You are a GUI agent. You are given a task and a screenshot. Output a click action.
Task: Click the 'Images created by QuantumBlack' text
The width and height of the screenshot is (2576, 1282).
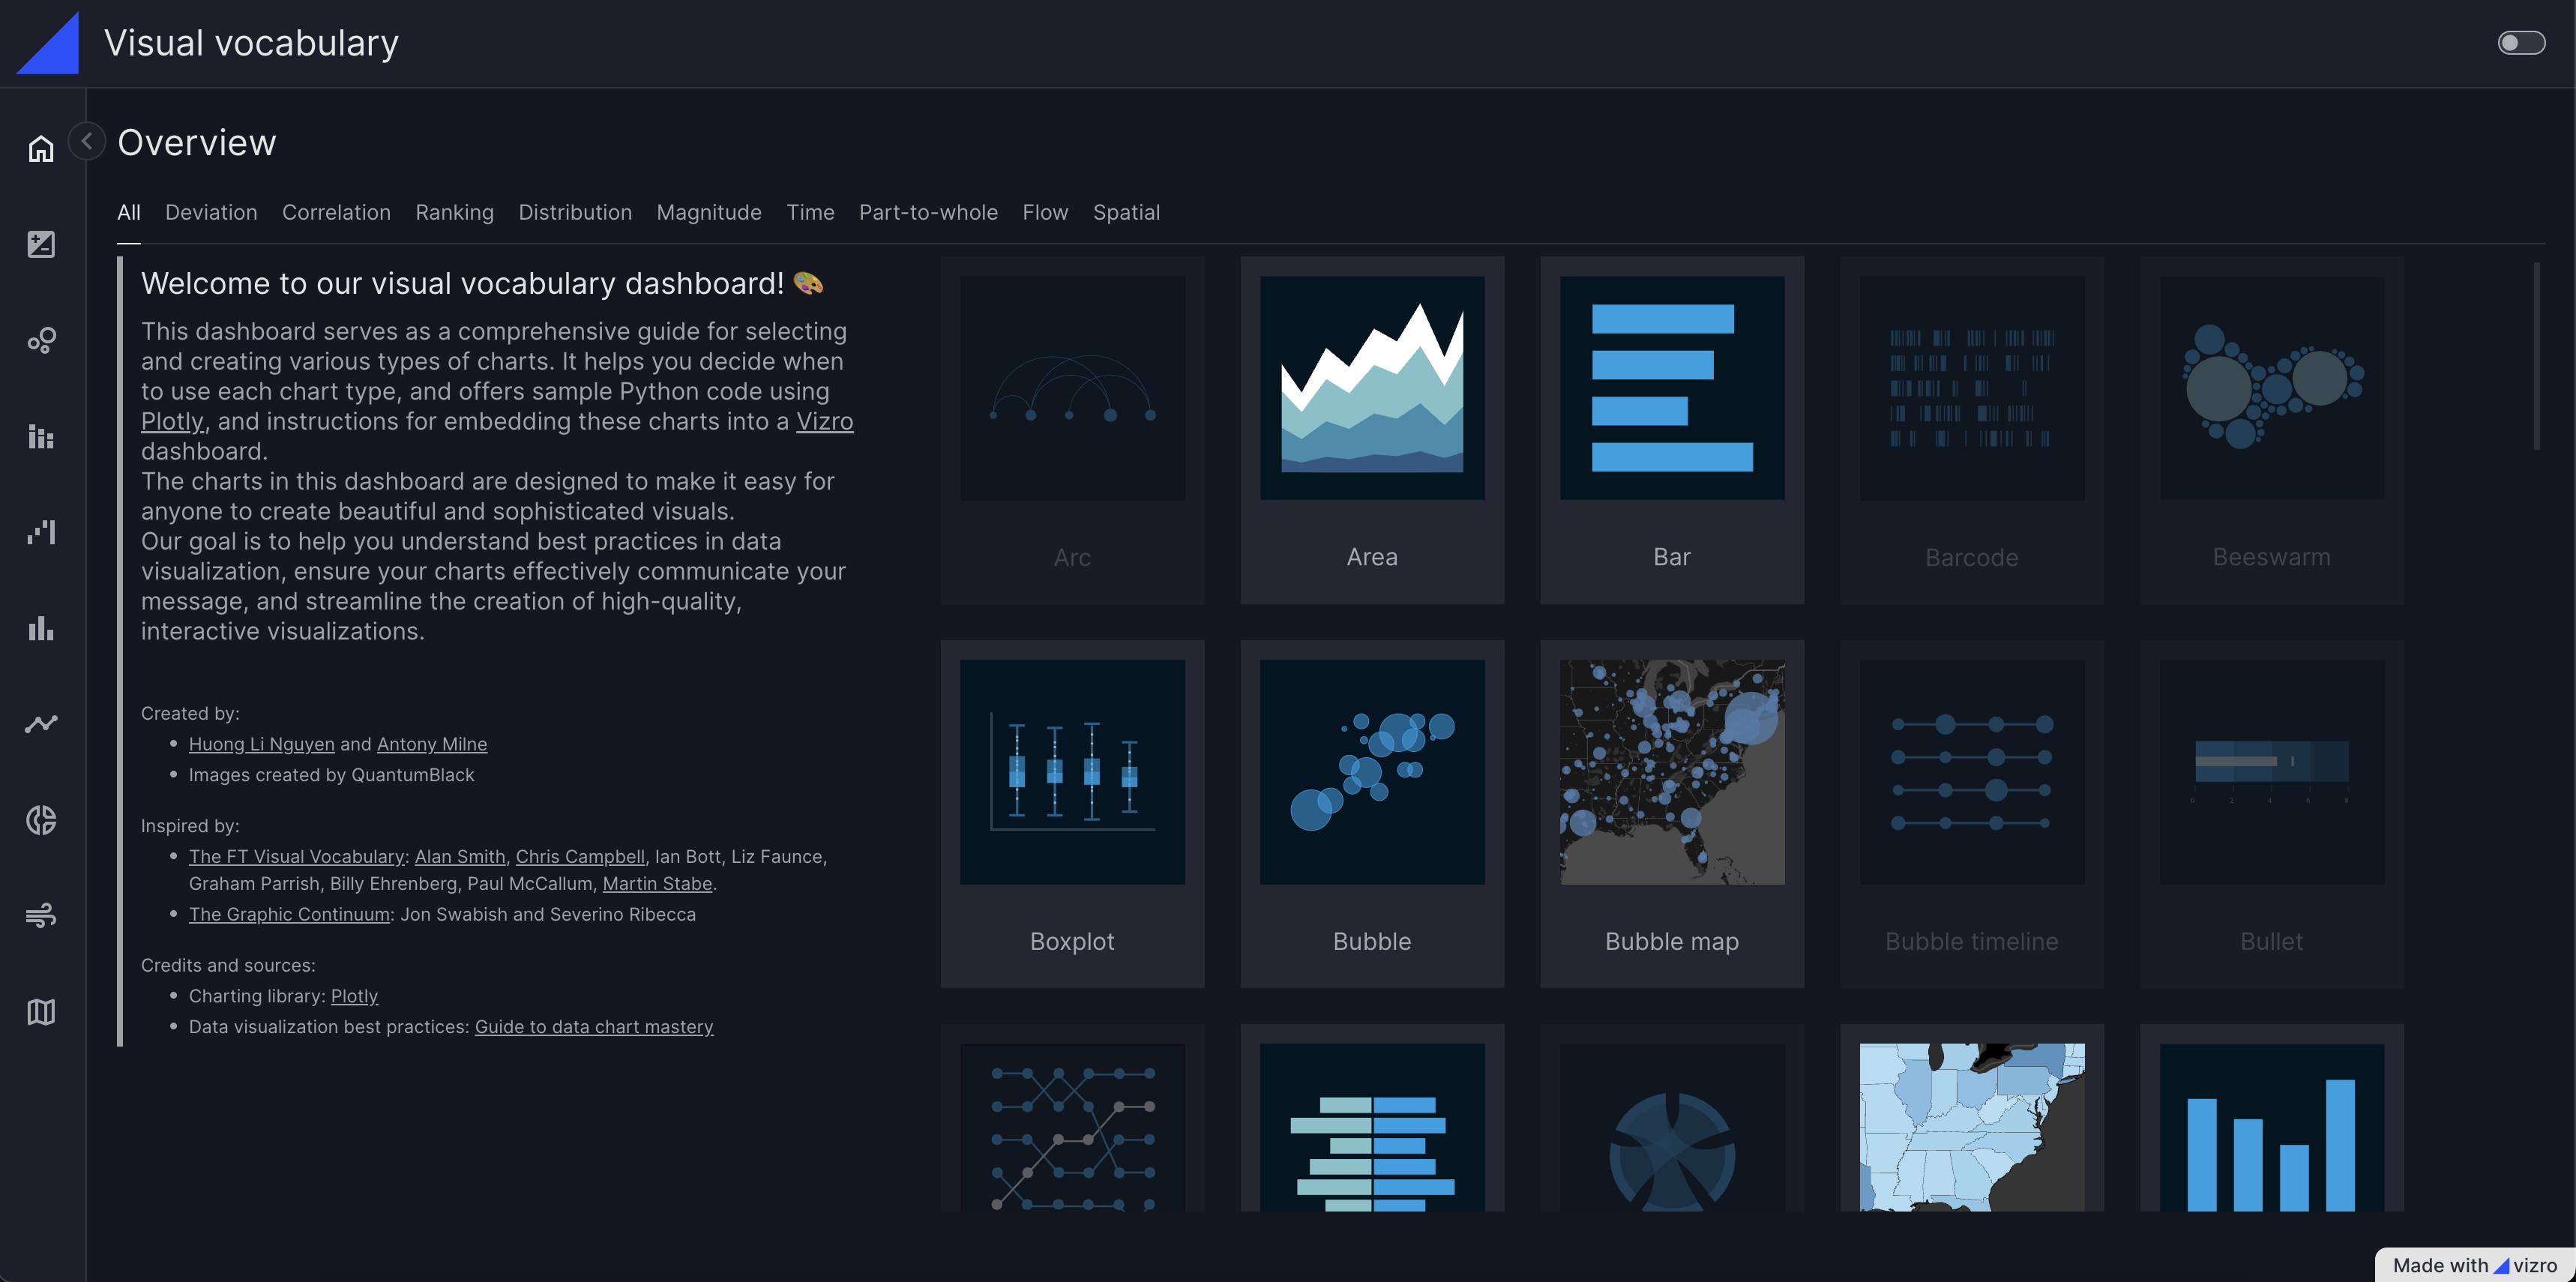(331, 775)
